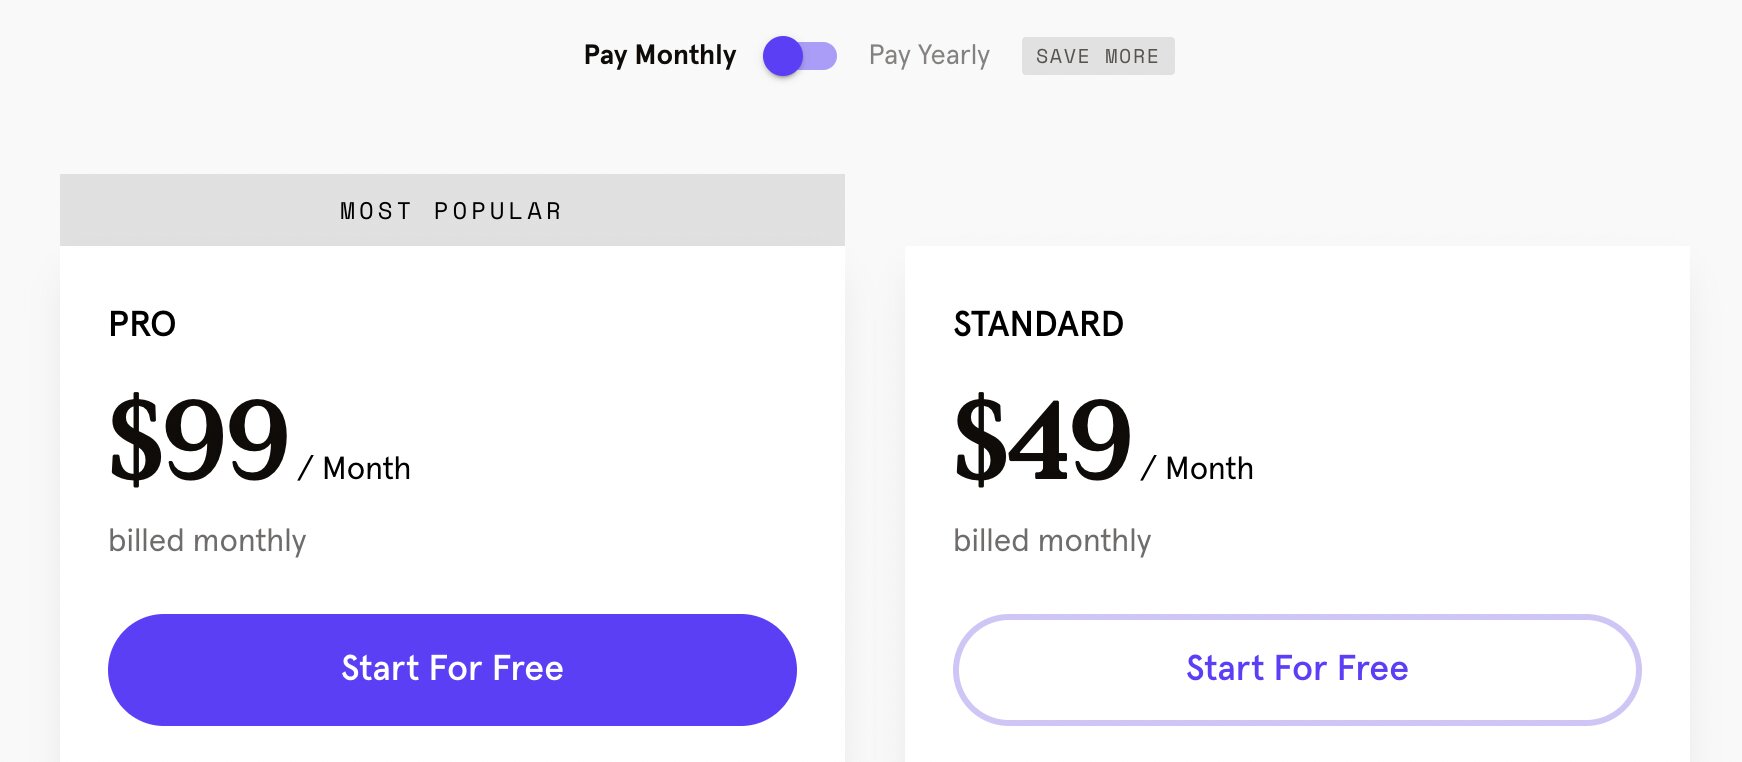Click the dollar sign in the $49 price
Screen dimensions: 1742x762
[x=979, y=438]
